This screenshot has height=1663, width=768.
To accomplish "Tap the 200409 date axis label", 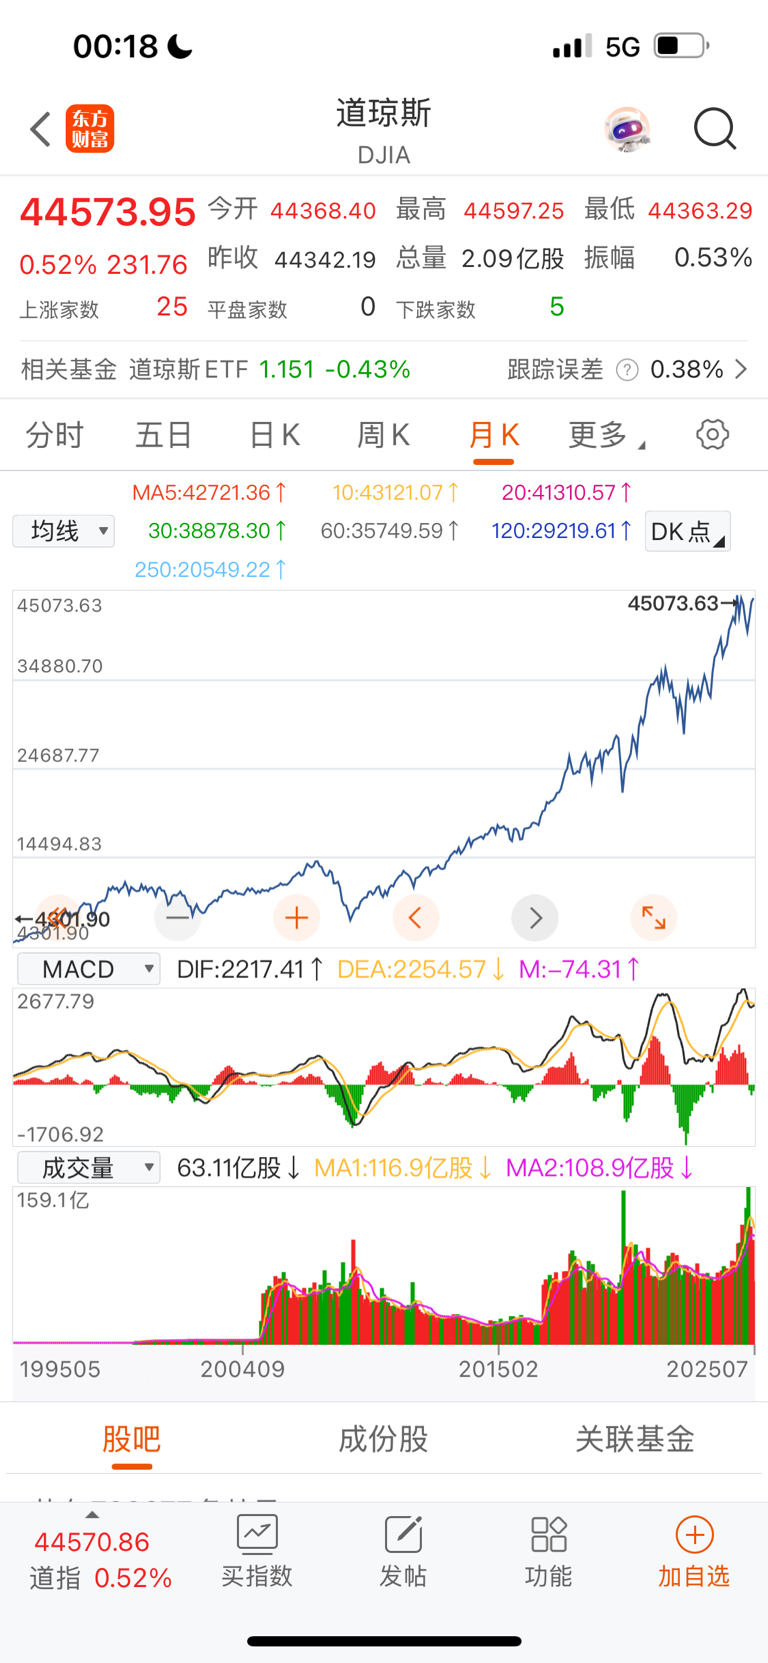I will [243, 1369].
